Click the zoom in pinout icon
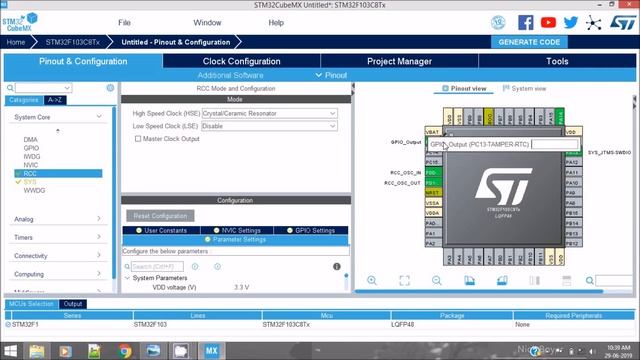Image resolution: width=640 pixels, height=360 pixels. click(372, 280)
